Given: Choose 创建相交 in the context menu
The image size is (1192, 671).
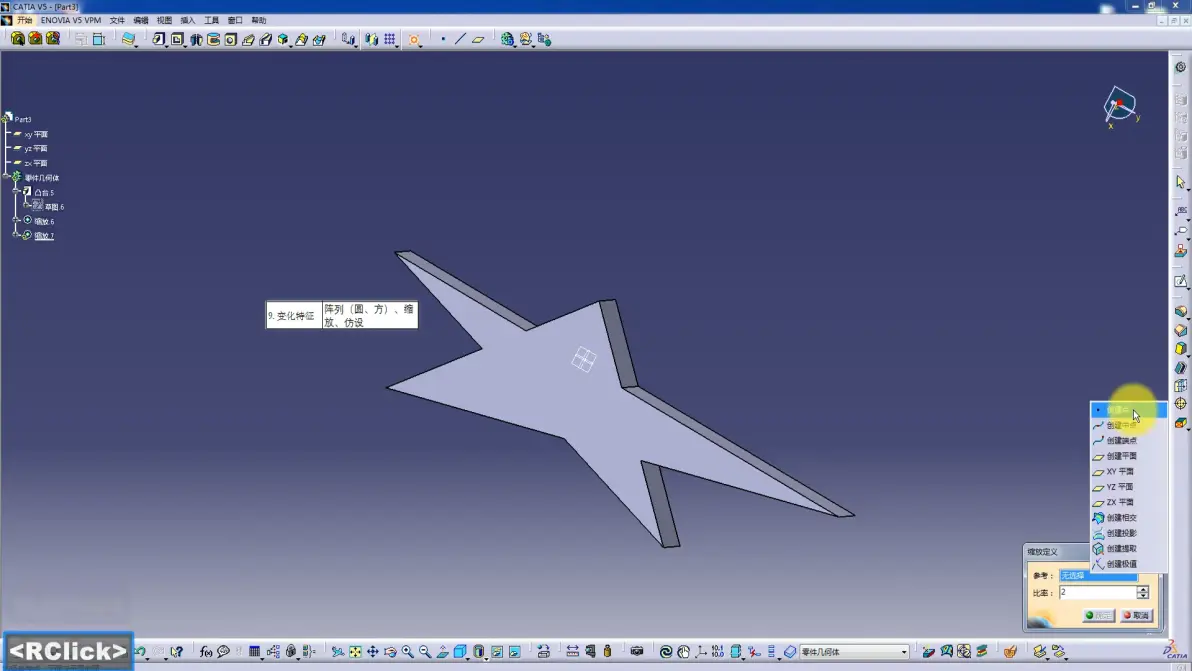Looking at the screenshot, I should [x=1128, y=517].
